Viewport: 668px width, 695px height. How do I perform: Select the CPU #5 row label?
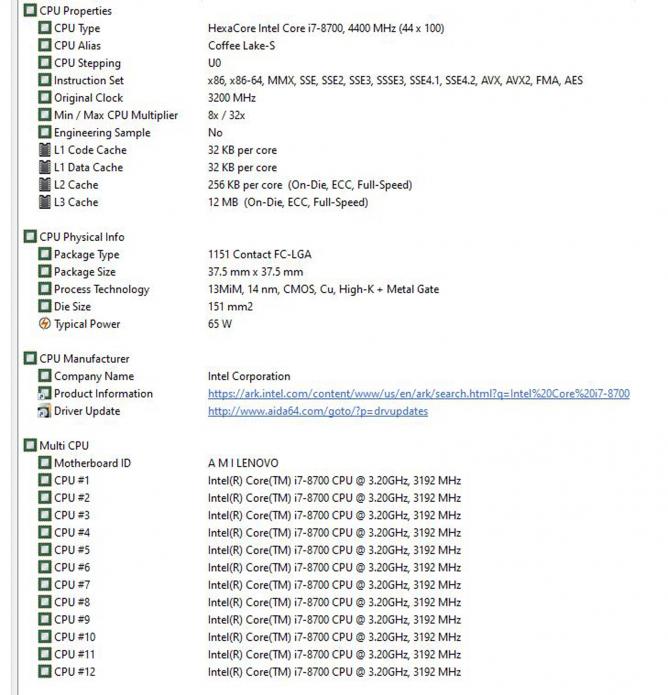(x=72, y=550)
